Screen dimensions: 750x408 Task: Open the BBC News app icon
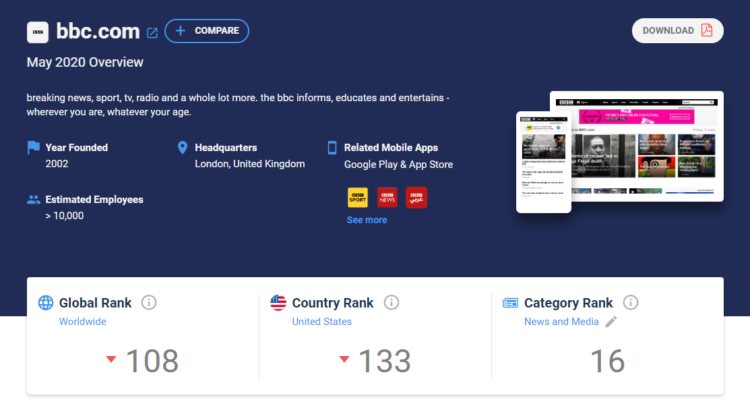pyautogui.click(x=387, y=198)
